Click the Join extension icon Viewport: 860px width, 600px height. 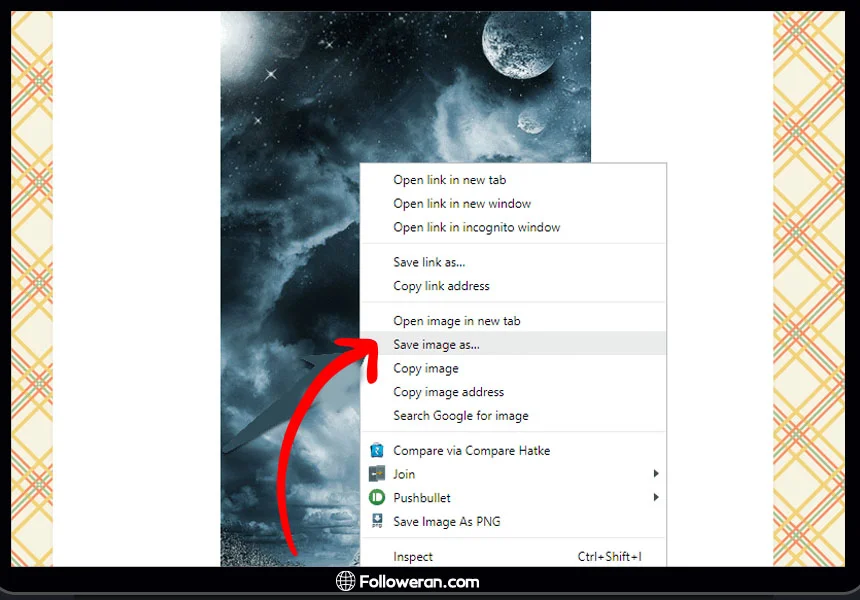pos(377,474)
